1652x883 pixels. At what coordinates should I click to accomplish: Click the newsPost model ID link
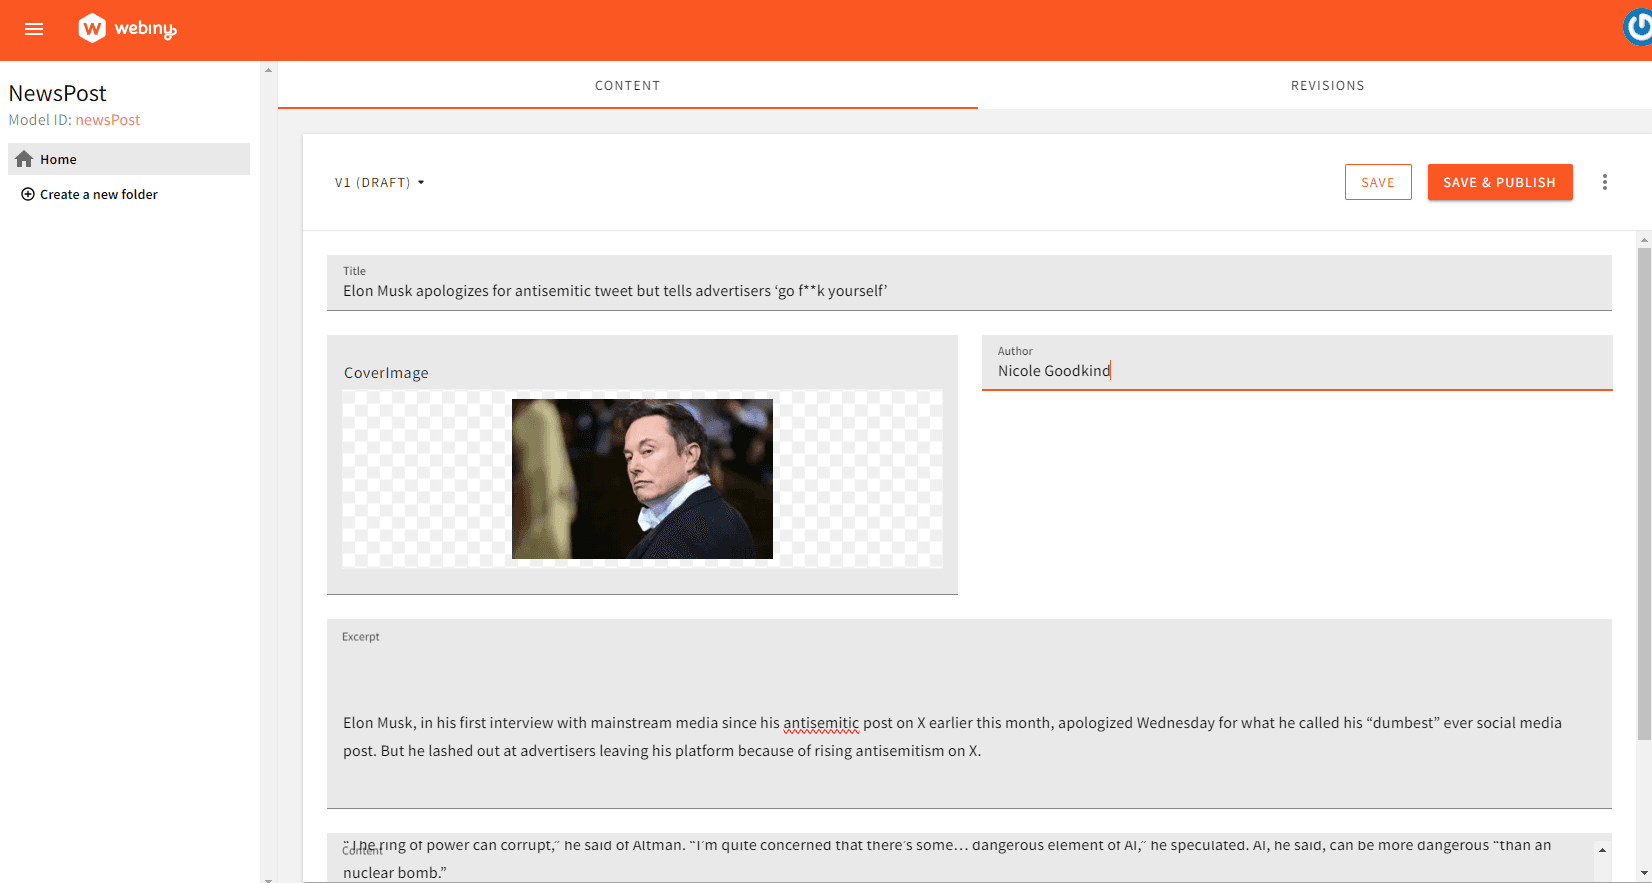pyautogui.click(x=108, y=120)
